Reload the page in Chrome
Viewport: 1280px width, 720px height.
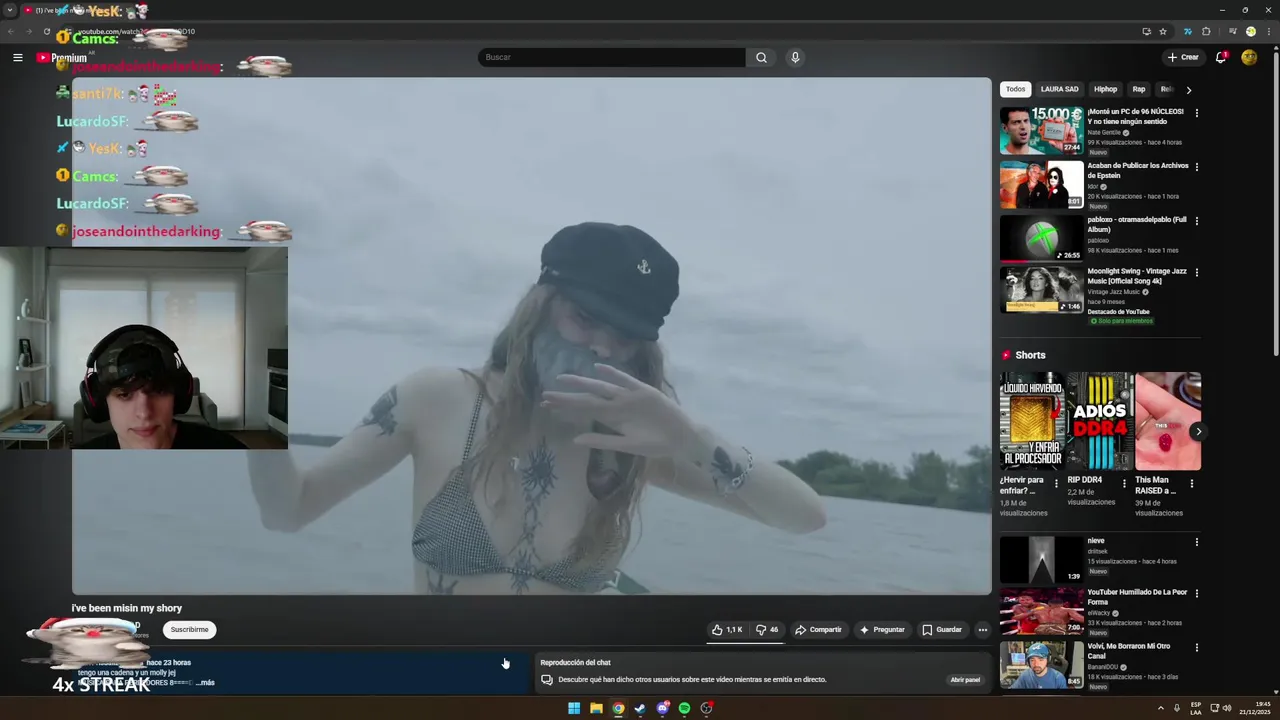tap(46, 31)
